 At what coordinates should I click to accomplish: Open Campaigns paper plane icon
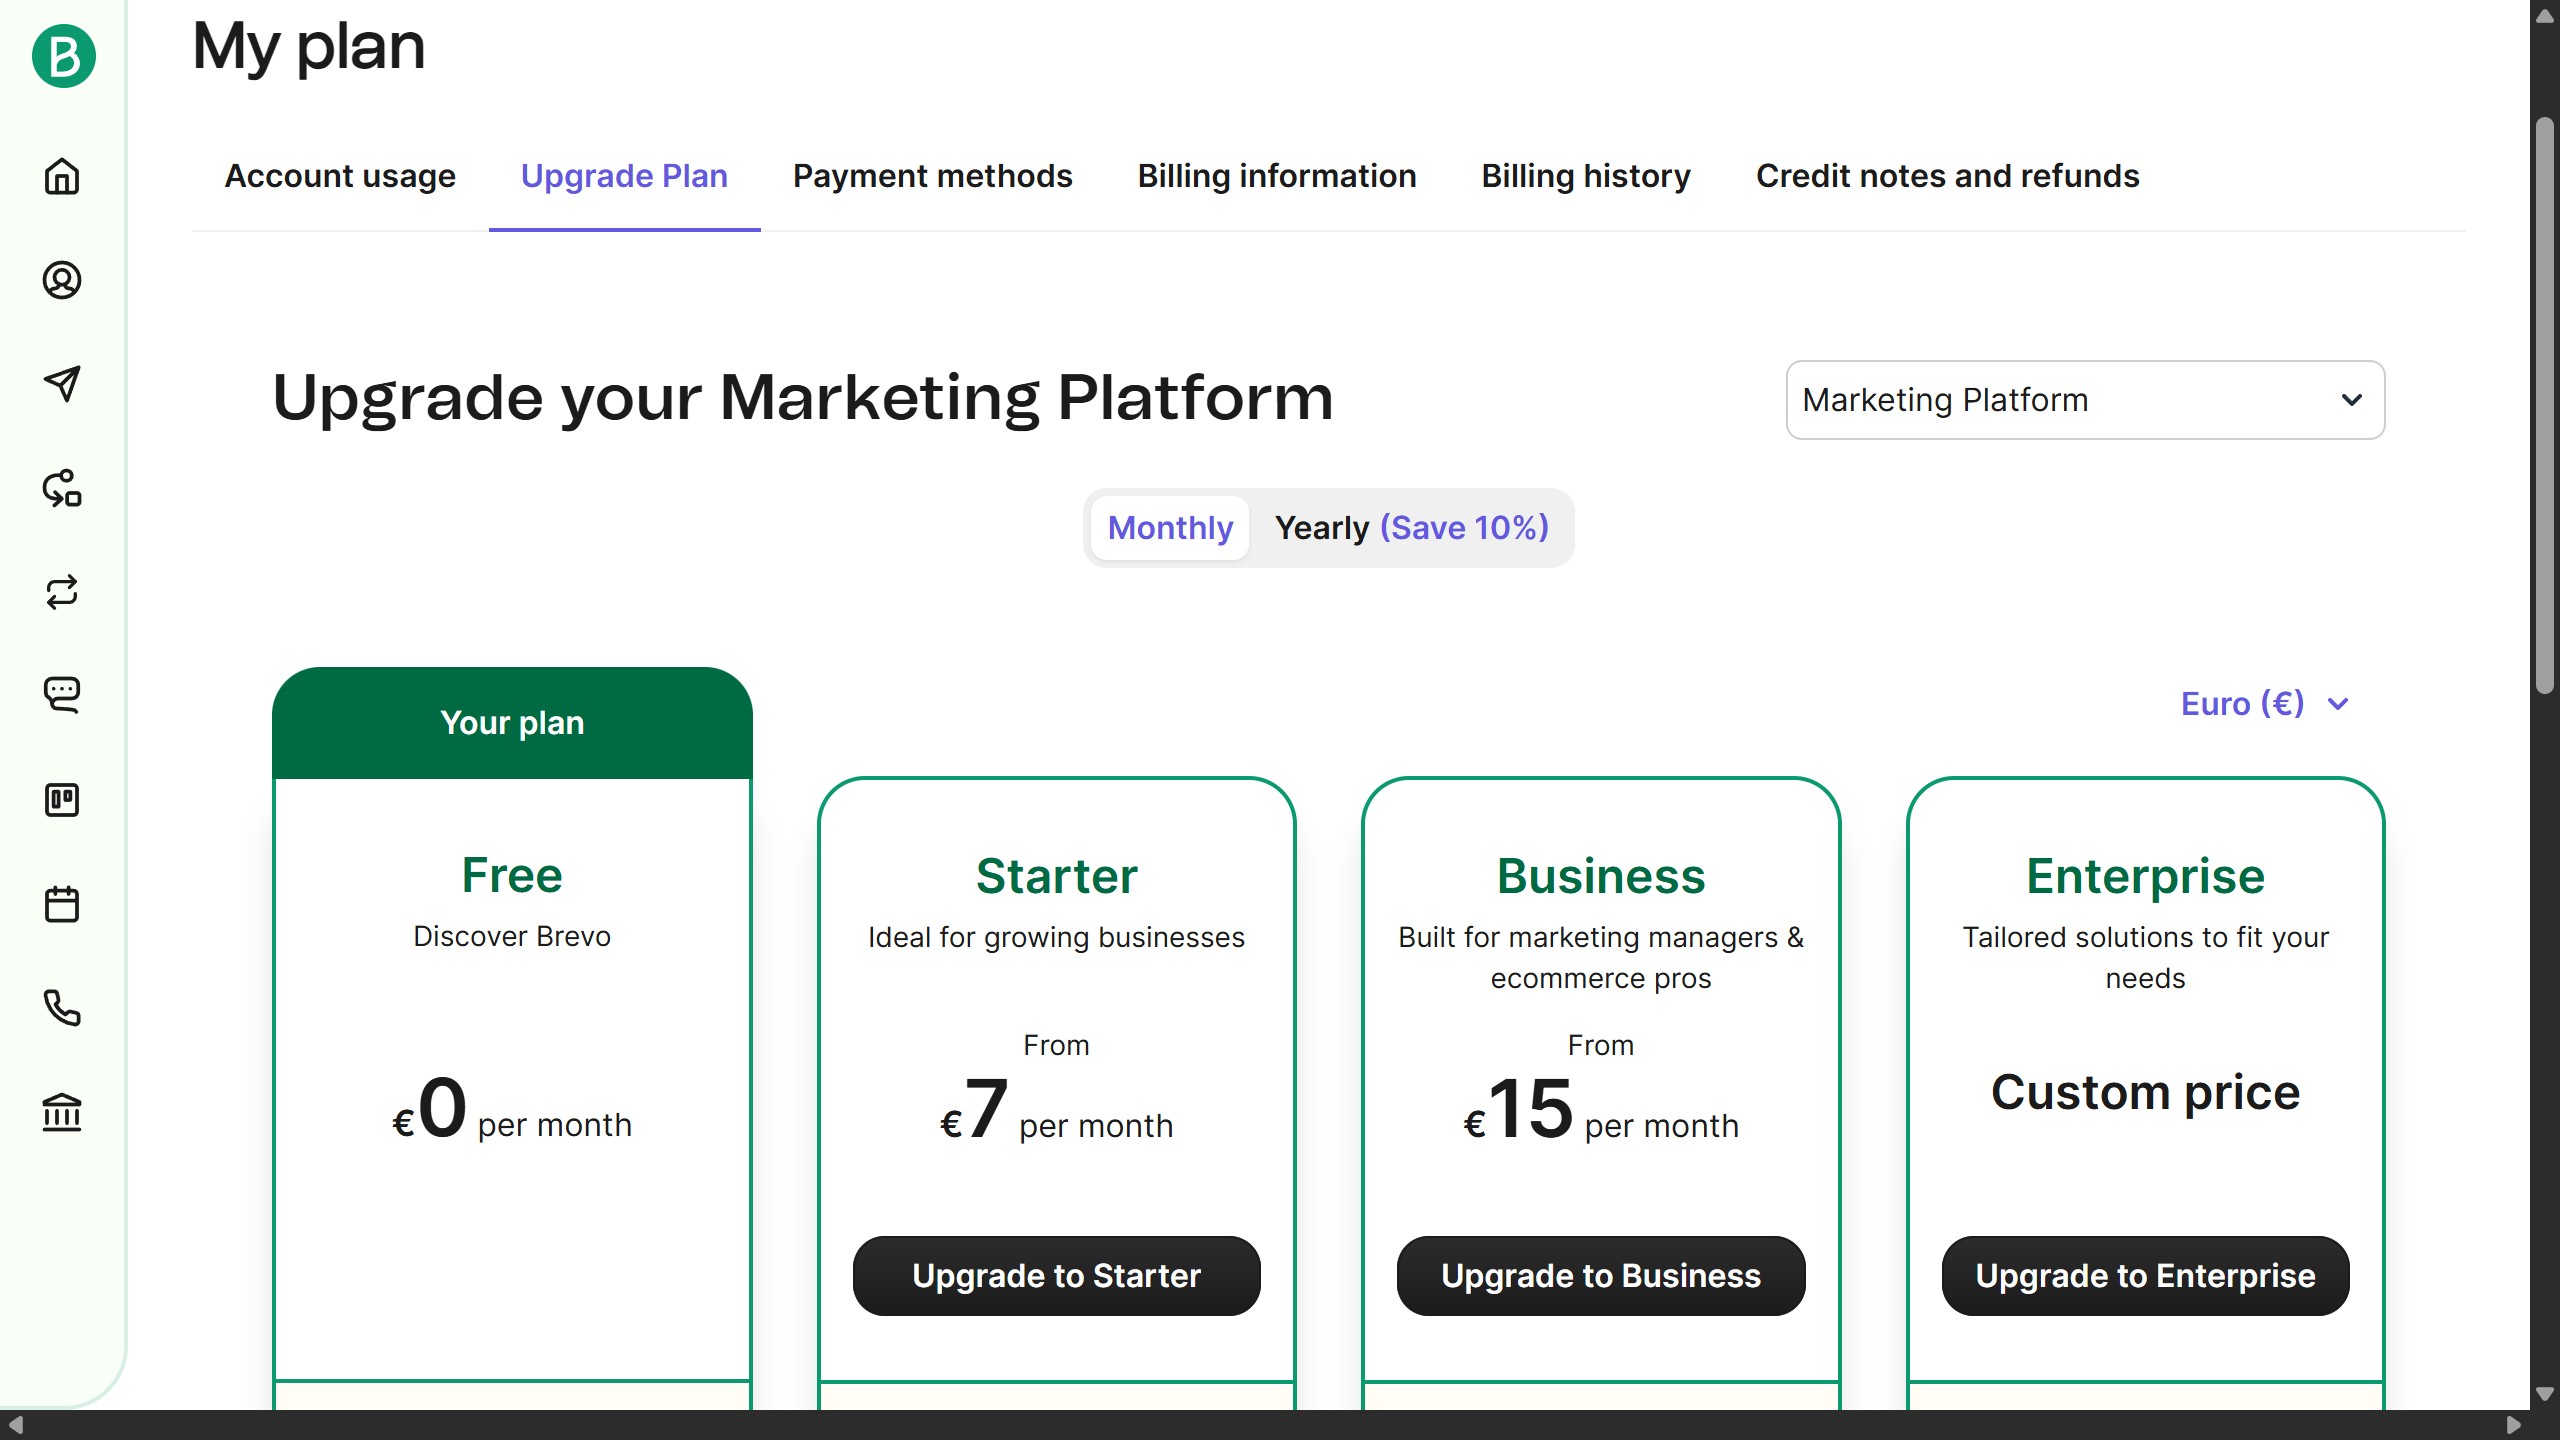click(62, 384)
